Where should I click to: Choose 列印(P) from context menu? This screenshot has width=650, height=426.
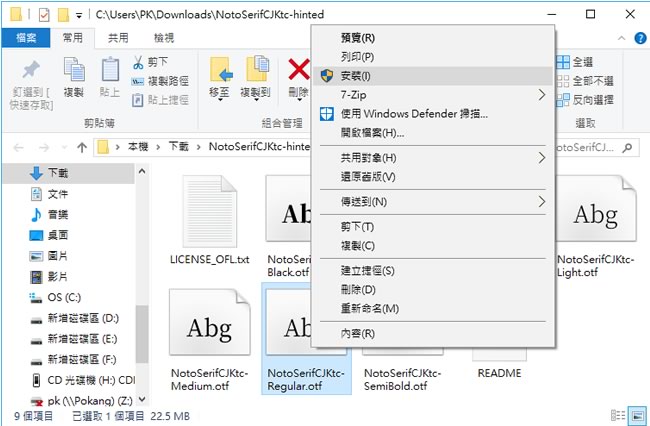tap(433, 57)
